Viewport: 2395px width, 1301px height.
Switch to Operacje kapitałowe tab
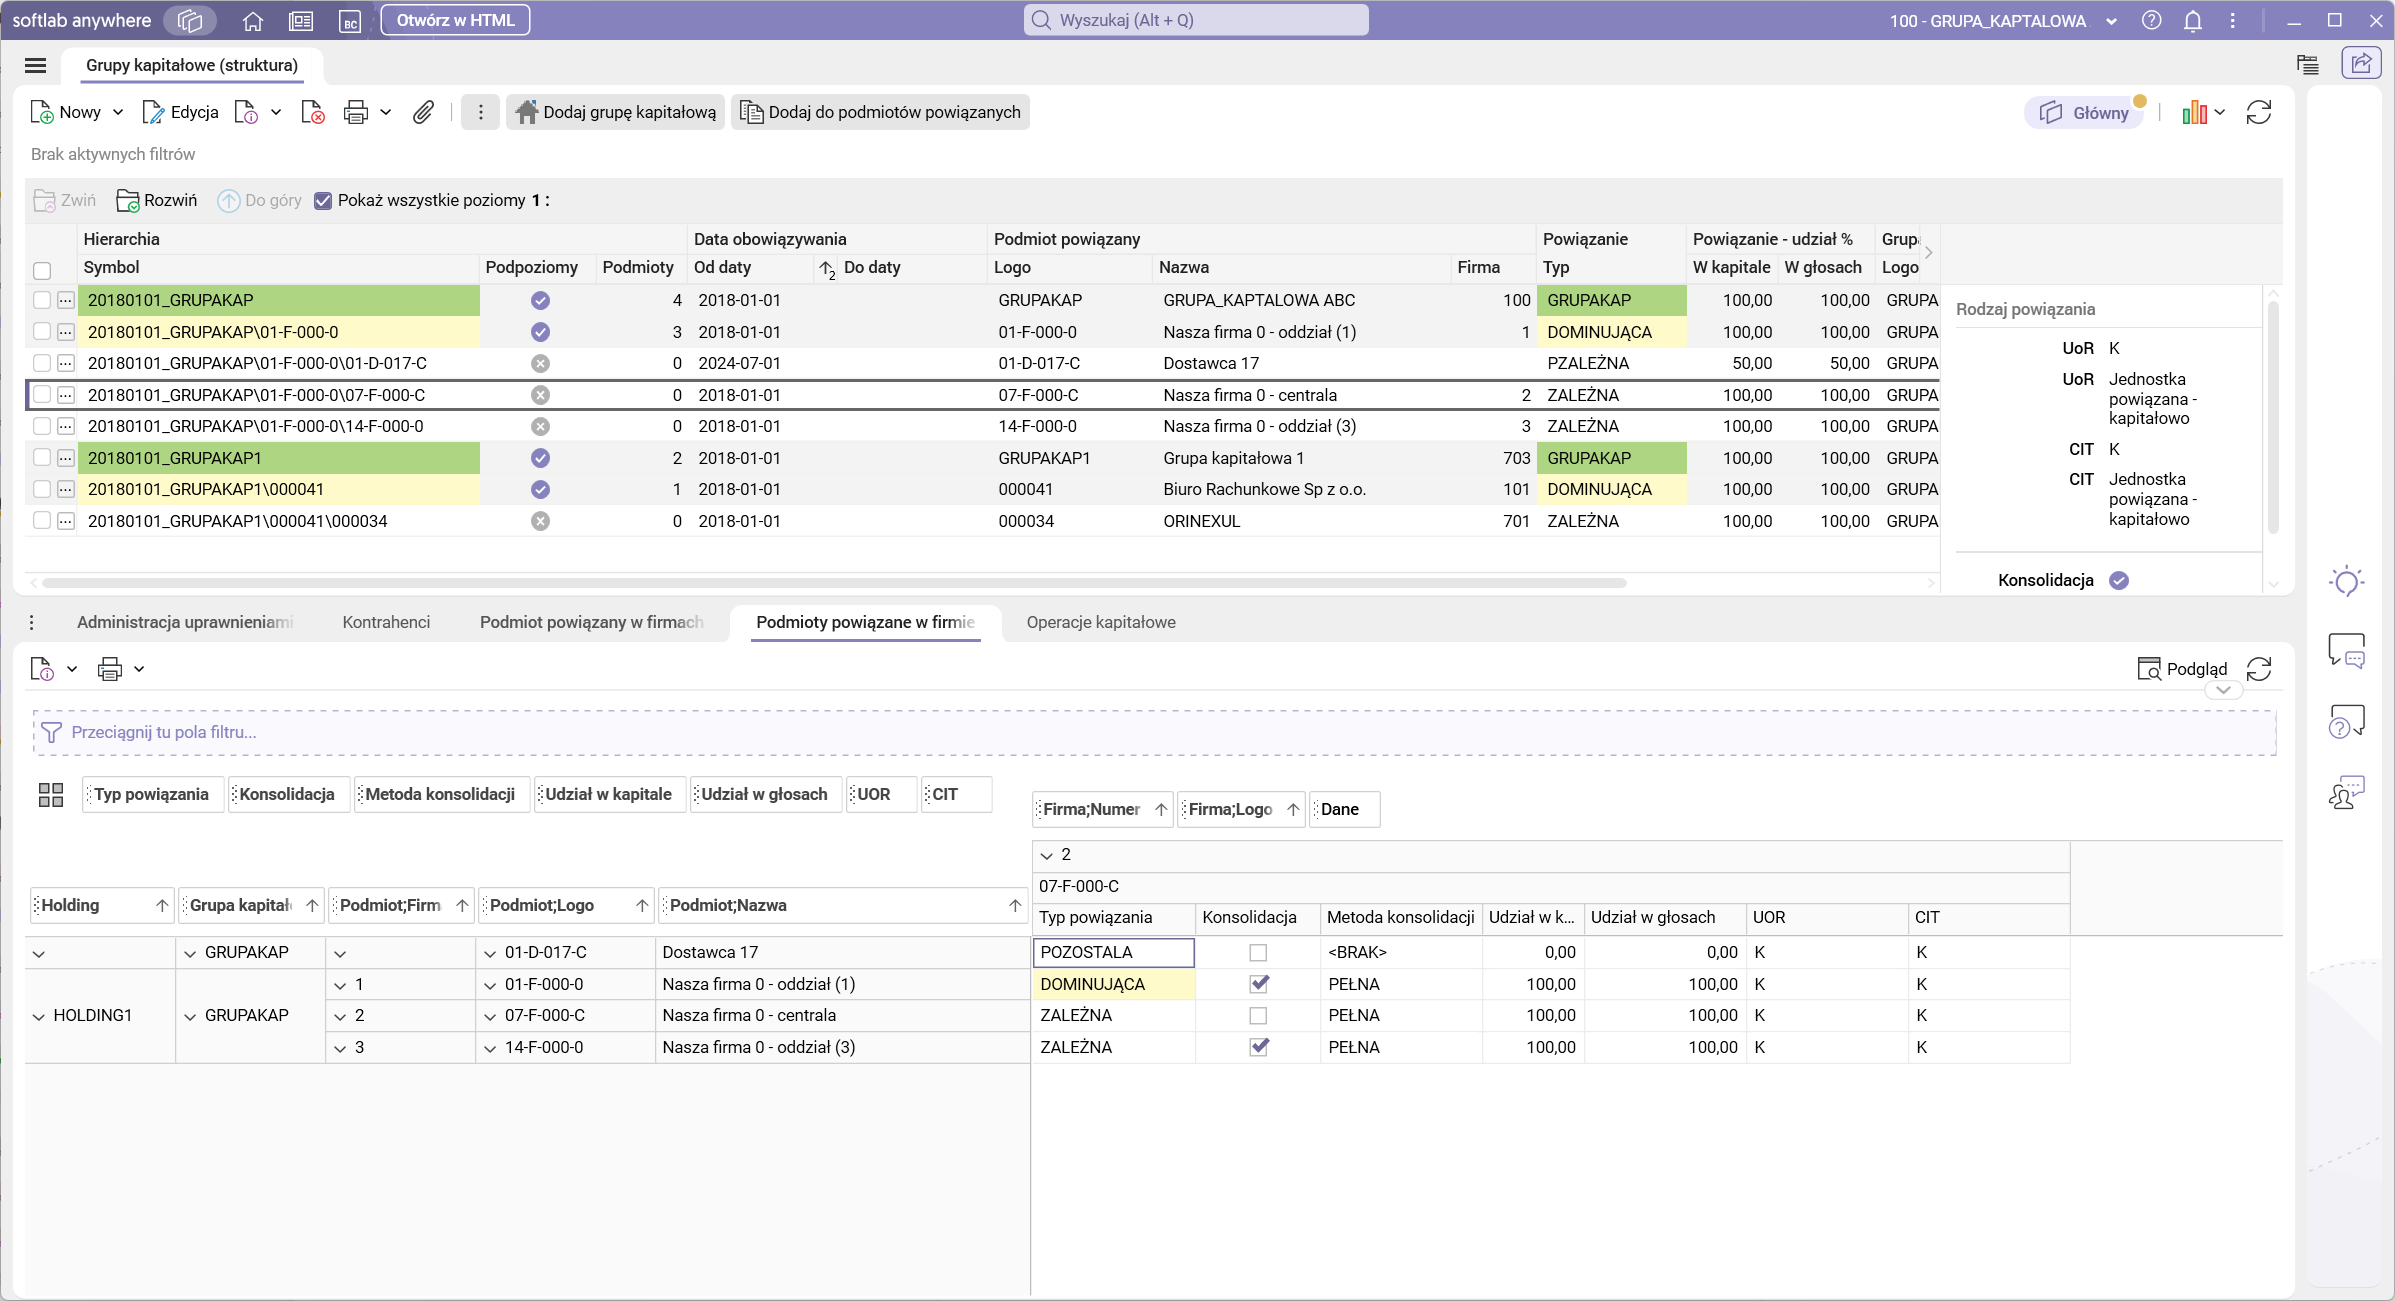pos(1100,622)
